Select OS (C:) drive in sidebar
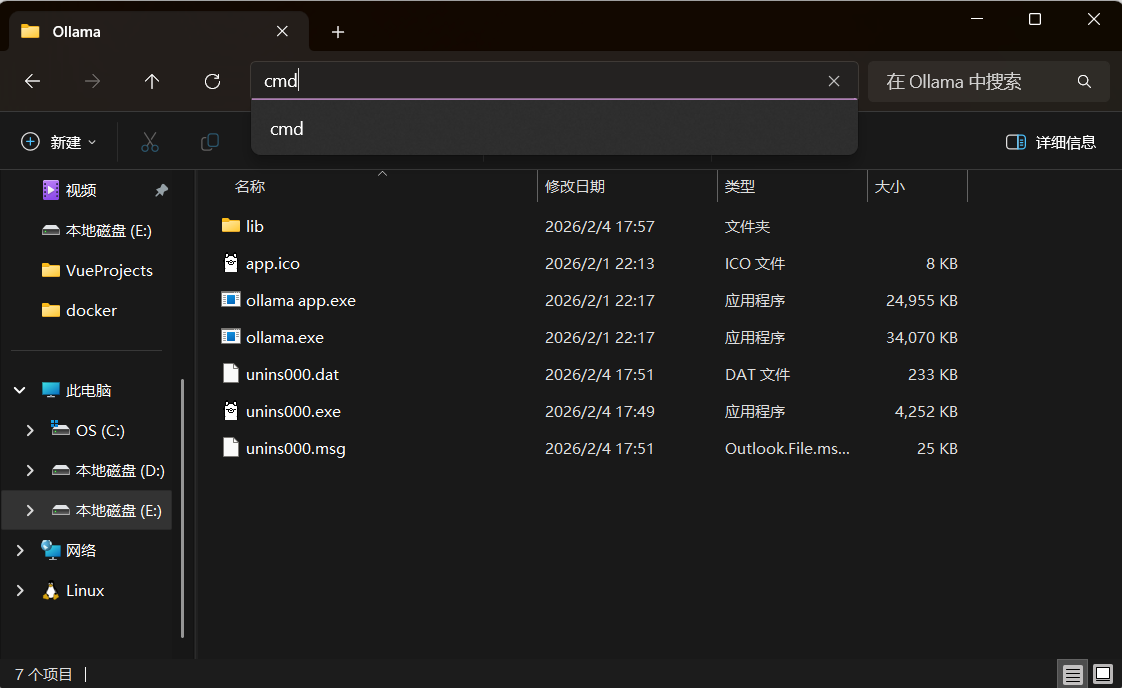 100,430
